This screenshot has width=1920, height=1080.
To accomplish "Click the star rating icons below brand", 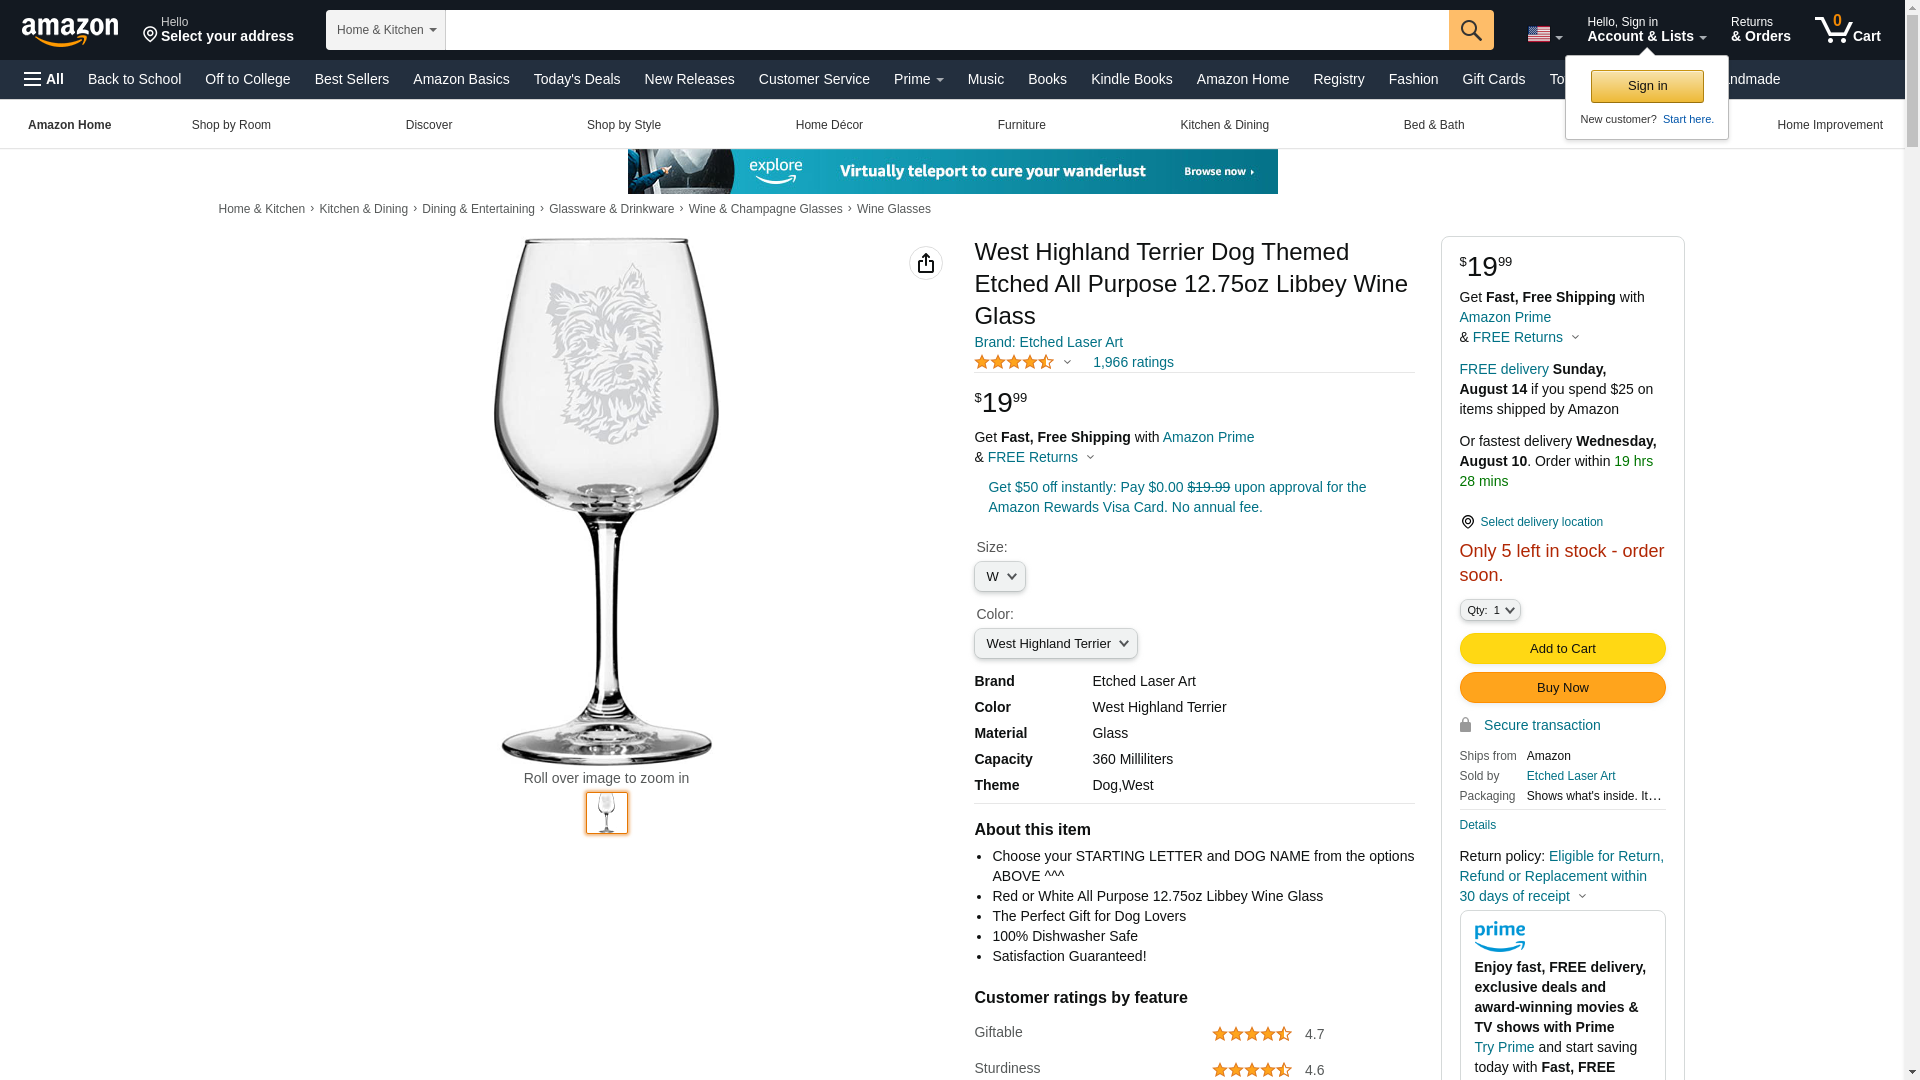I will (x=1014, y=362).
